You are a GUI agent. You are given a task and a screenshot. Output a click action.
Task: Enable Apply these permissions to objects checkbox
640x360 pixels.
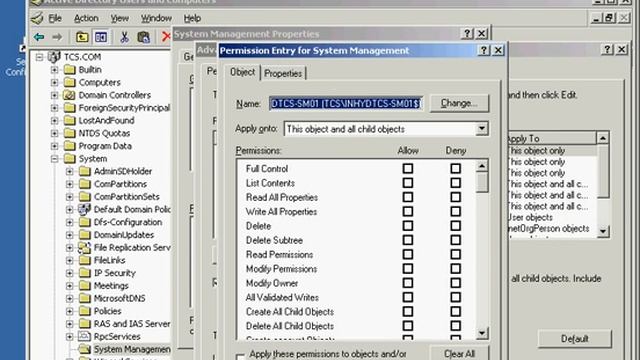tap(240, 356)
